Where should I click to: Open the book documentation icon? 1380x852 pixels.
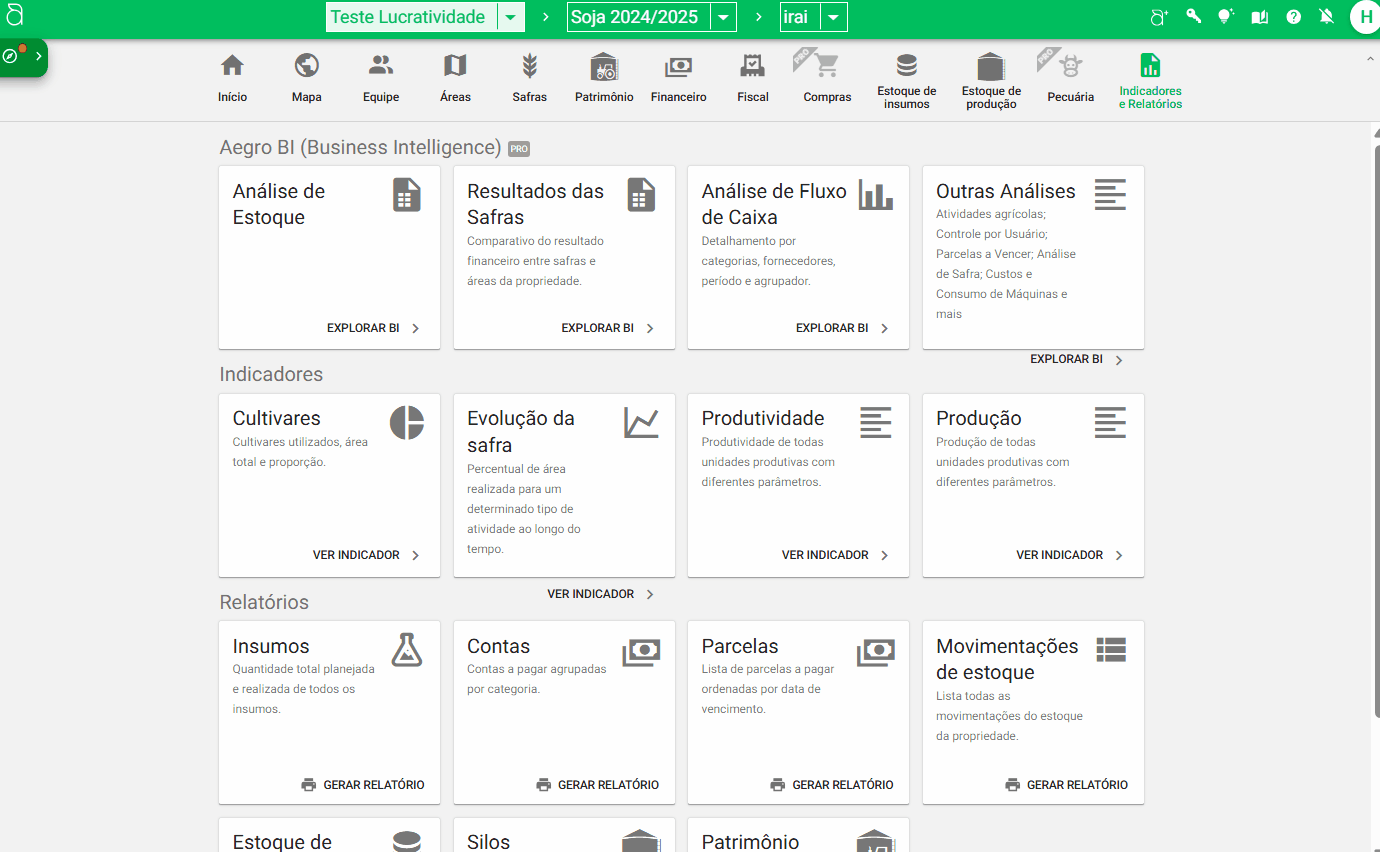(x=1260, y=16)
